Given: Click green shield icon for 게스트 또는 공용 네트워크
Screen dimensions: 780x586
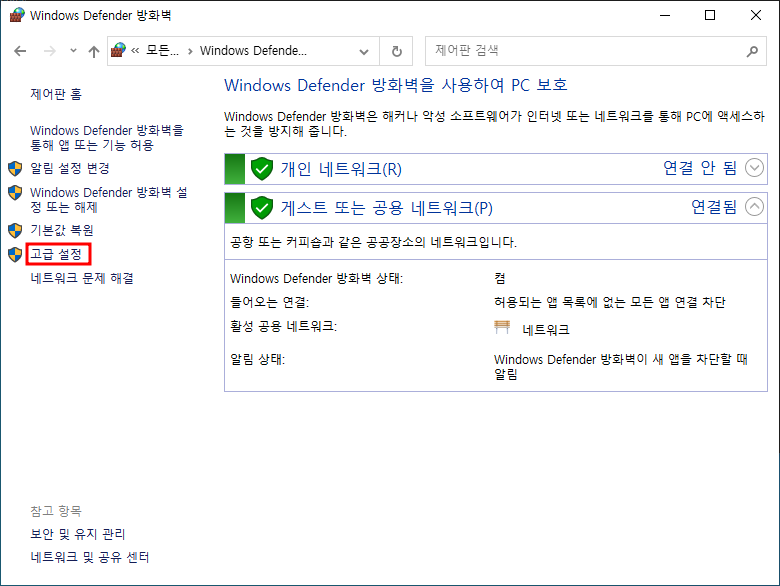Looking at the screenshot, I should [262, 207].
